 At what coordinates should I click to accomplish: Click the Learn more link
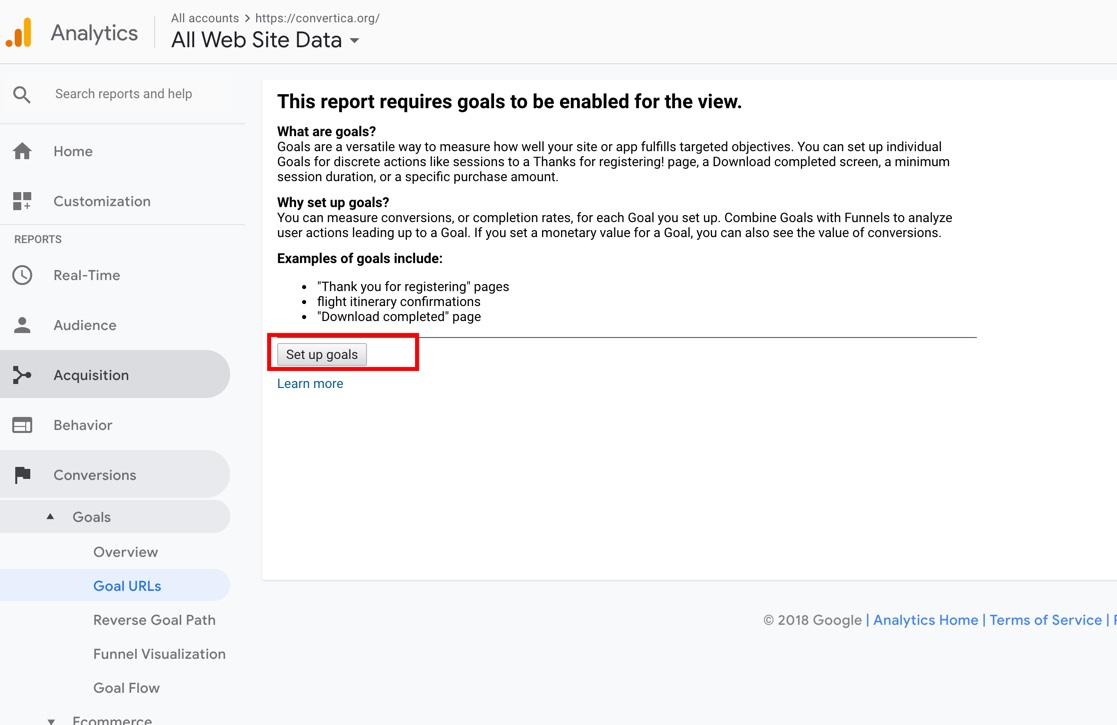(310, 384)
